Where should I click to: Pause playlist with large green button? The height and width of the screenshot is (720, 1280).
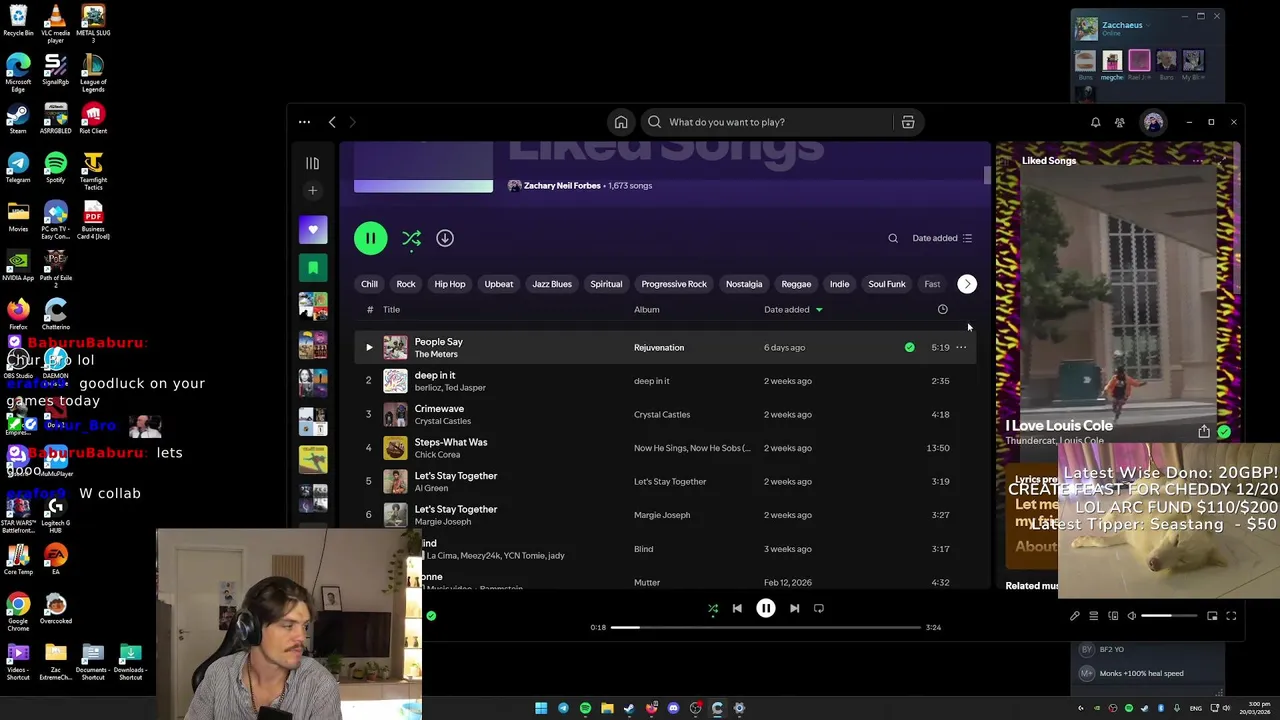pyautogui.click(x=370, y=238)
